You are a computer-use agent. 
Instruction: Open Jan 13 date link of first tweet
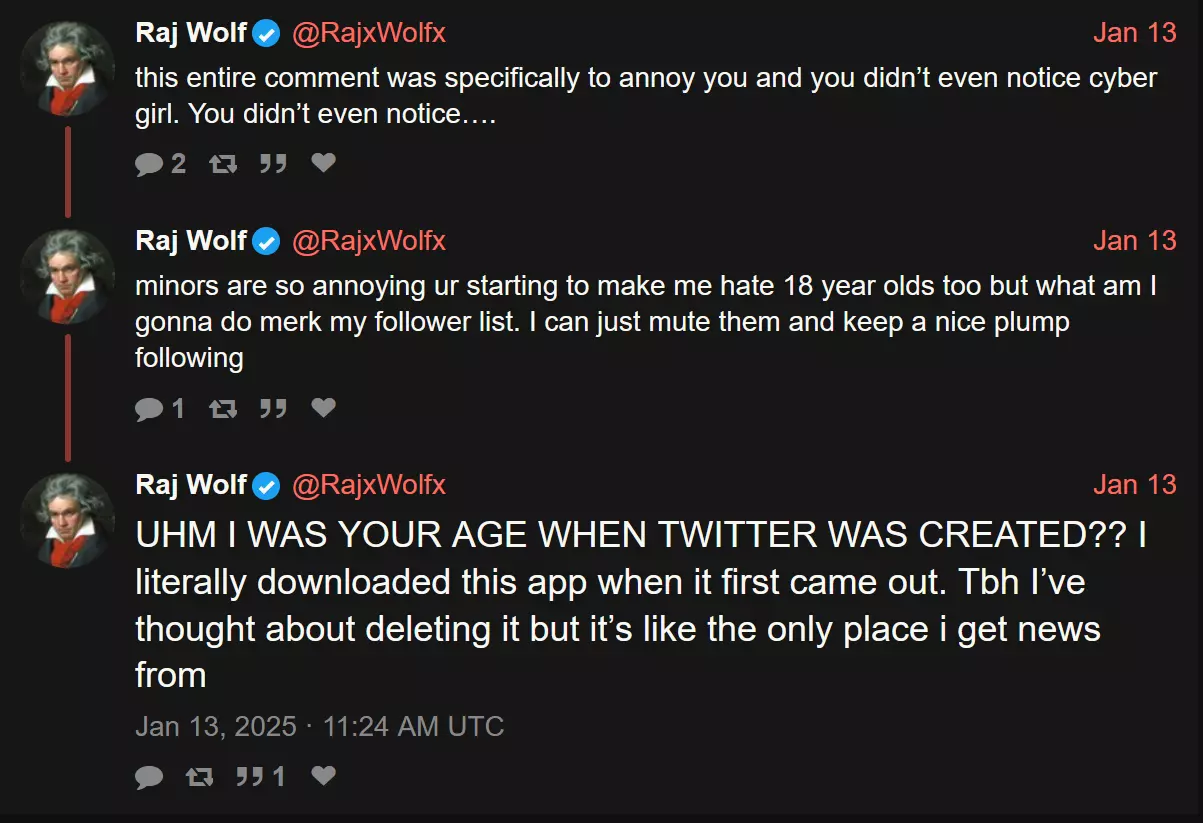click(1134, 33)
